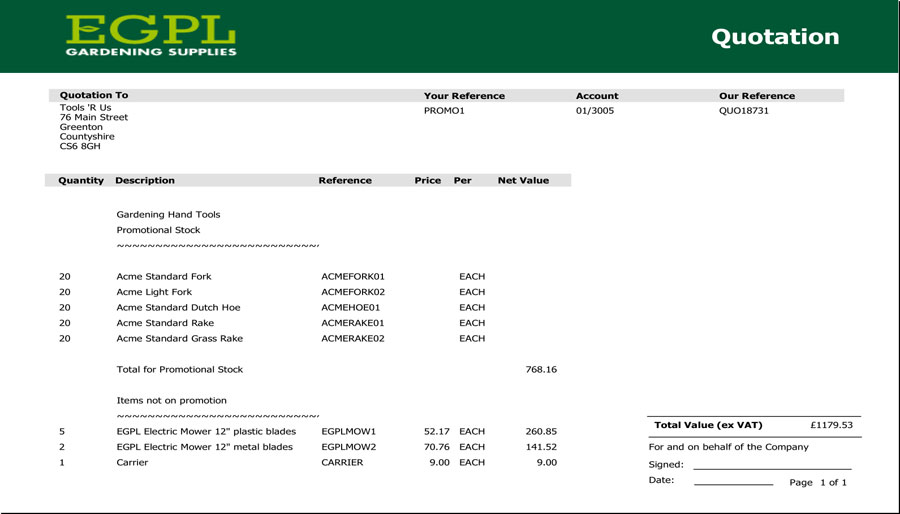Click the Signed signature line
The image size is (900, 514).
[x=771, y=466]
